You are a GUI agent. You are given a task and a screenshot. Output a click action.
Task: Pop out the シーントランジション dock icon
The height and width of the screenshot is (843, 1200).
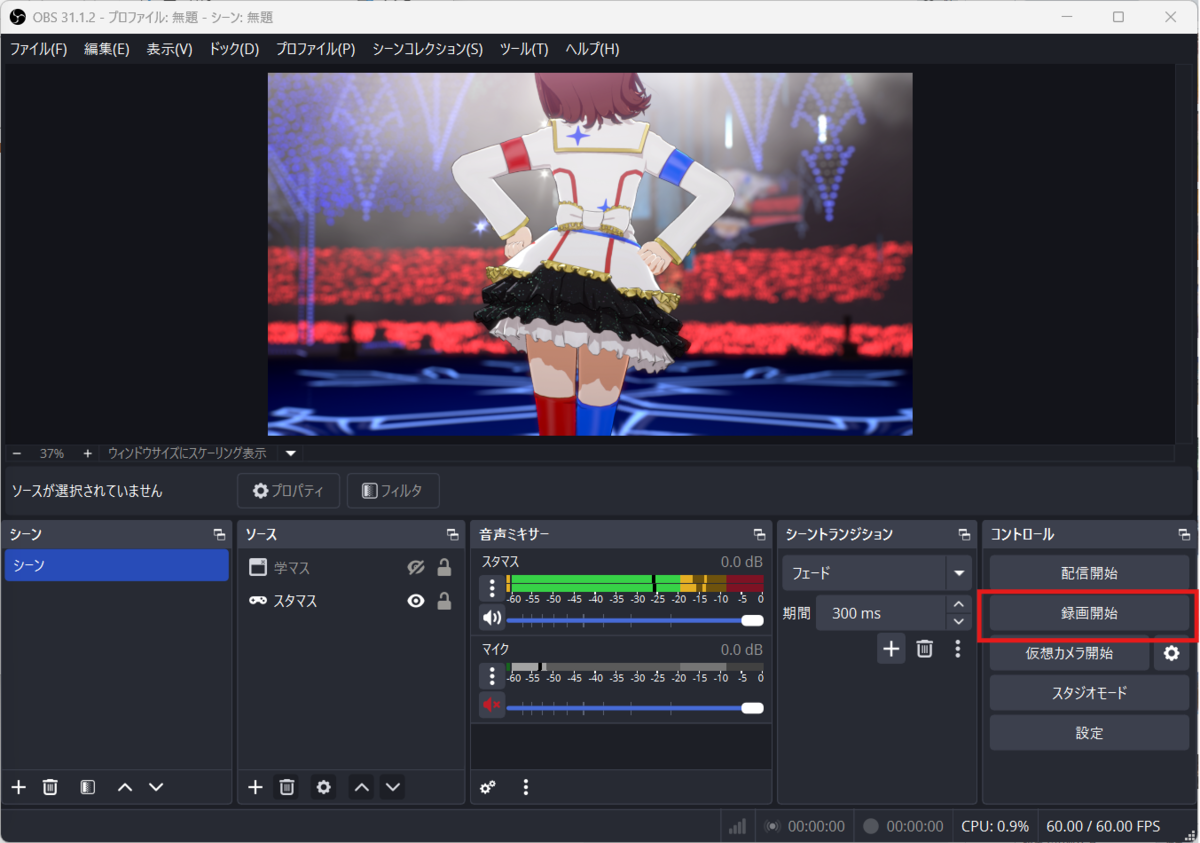click(964, 535)
